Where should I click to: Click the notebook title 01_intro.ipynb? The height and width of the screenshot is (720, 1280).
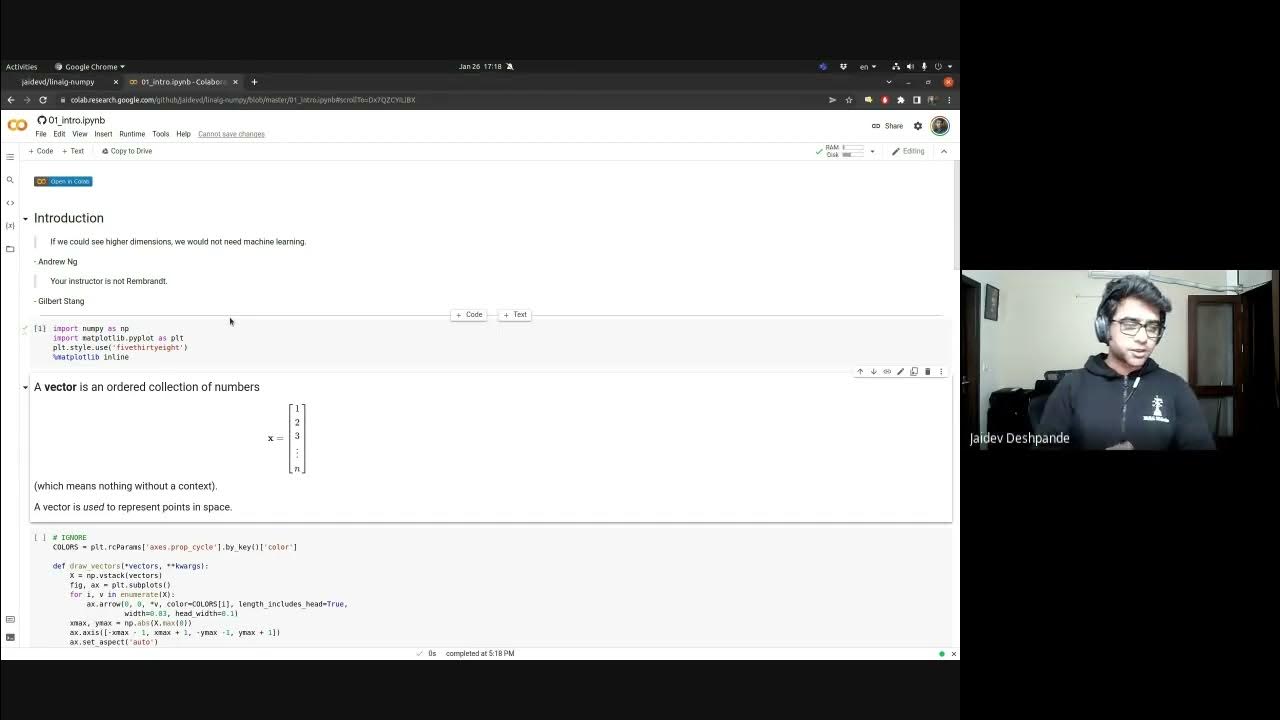[x=77, y=120]
